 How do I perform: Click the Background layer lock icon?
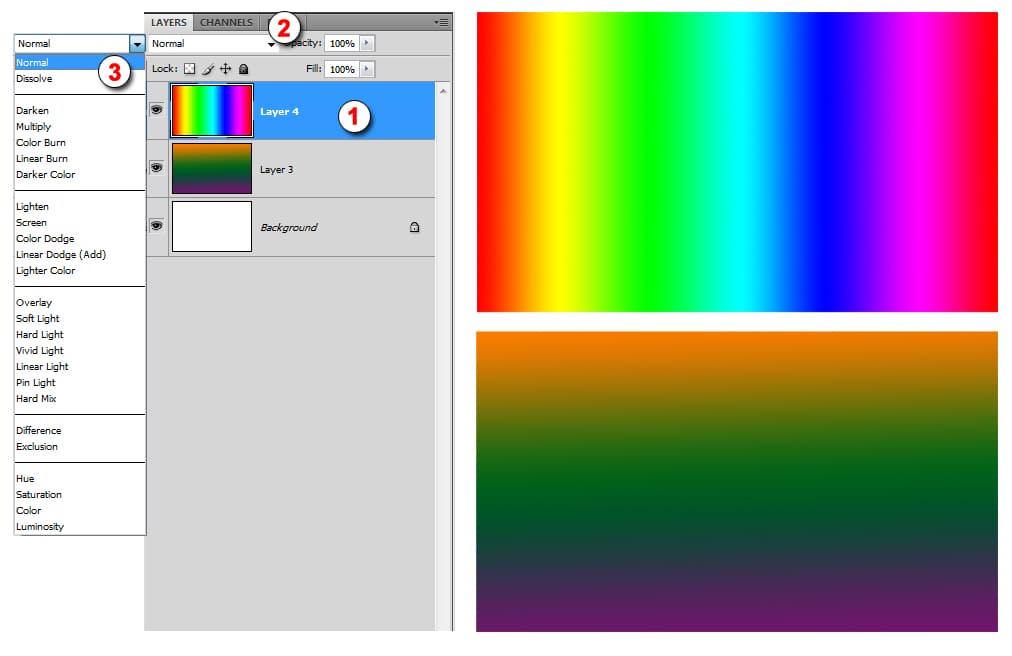pyautogui.click(x=414, y=227)
